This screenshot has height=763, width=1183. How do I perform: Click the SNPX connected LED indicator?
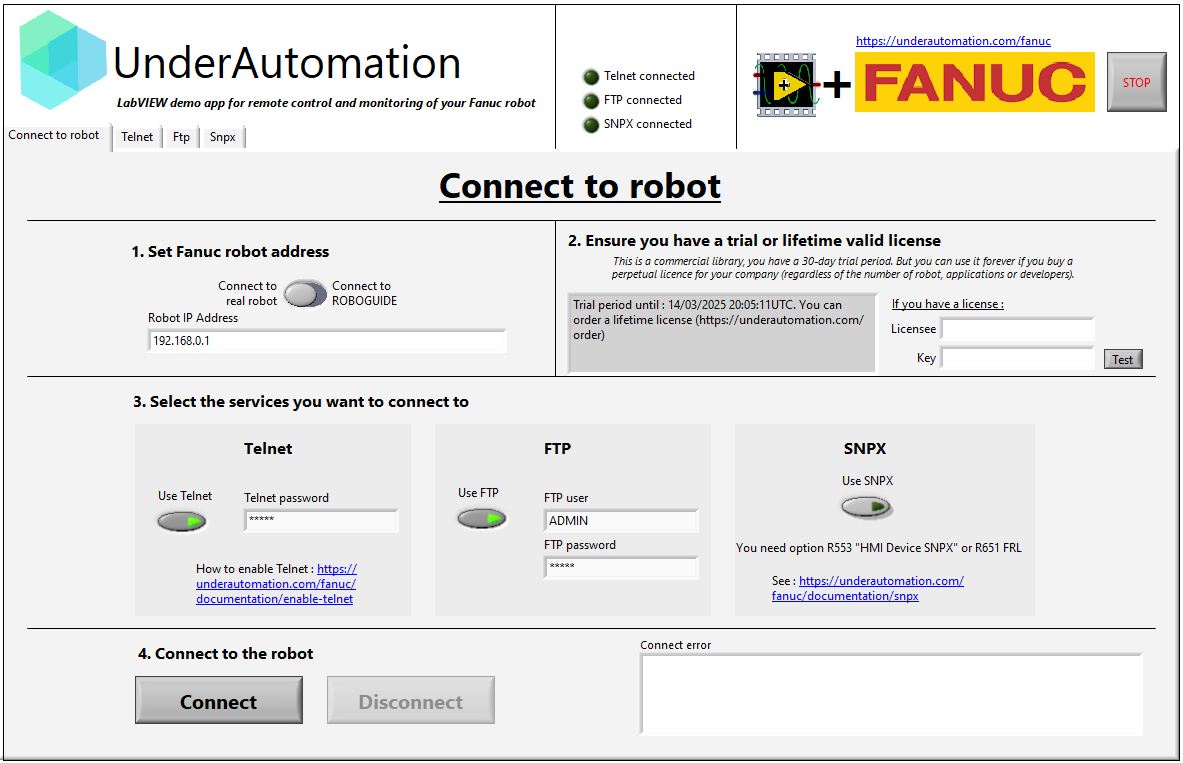(591, 125)
